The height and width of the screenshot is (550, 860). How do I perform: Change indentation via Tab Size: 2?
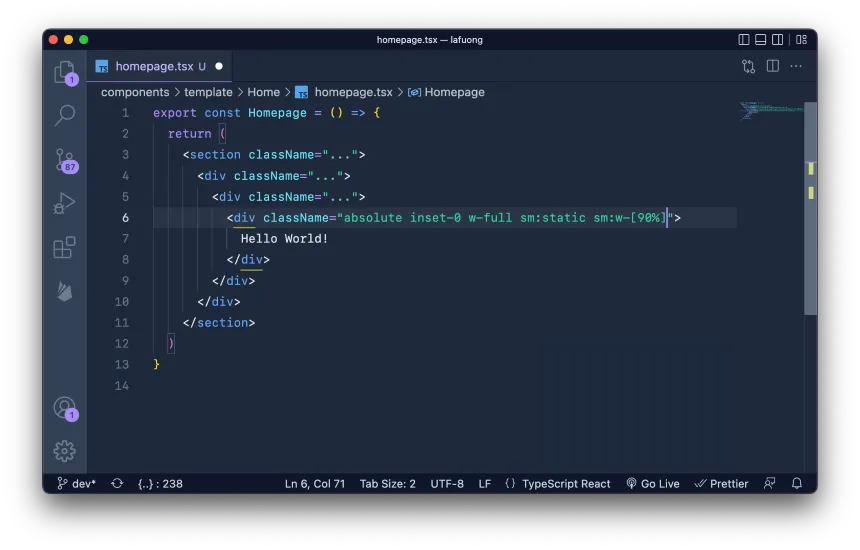[388, 484]
